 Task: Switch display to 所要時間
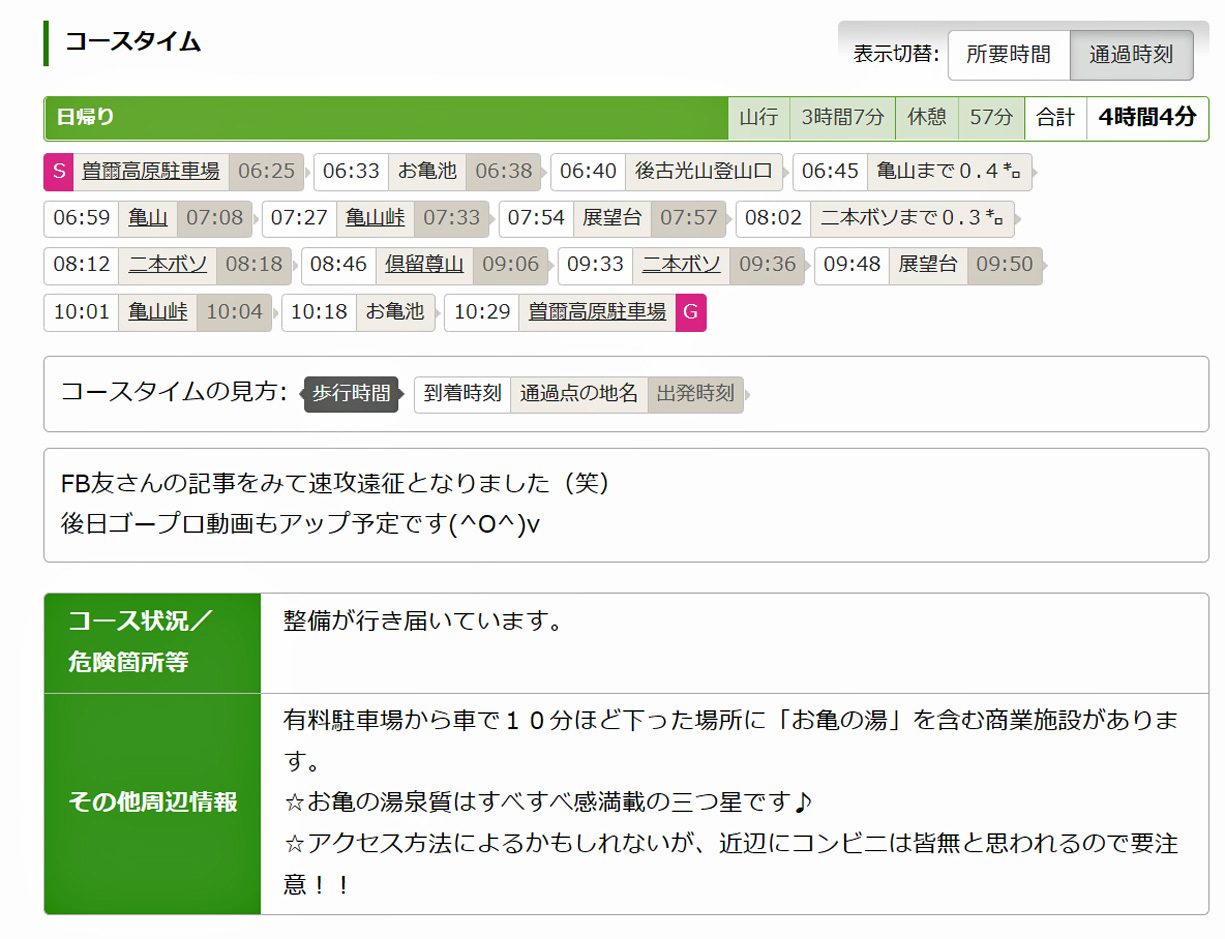pos(1008,54)
